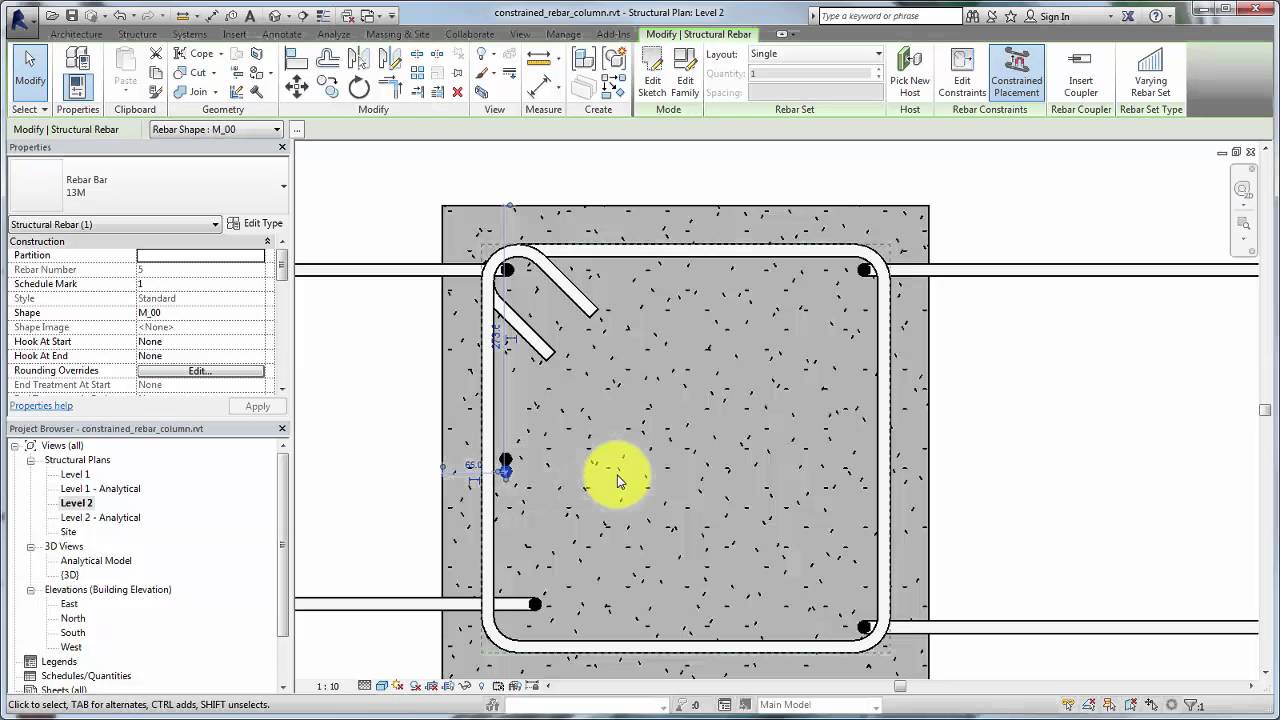Screen dimensions: 1280x720
Task: Click the Partition input field under Construction
Action: 200,255
